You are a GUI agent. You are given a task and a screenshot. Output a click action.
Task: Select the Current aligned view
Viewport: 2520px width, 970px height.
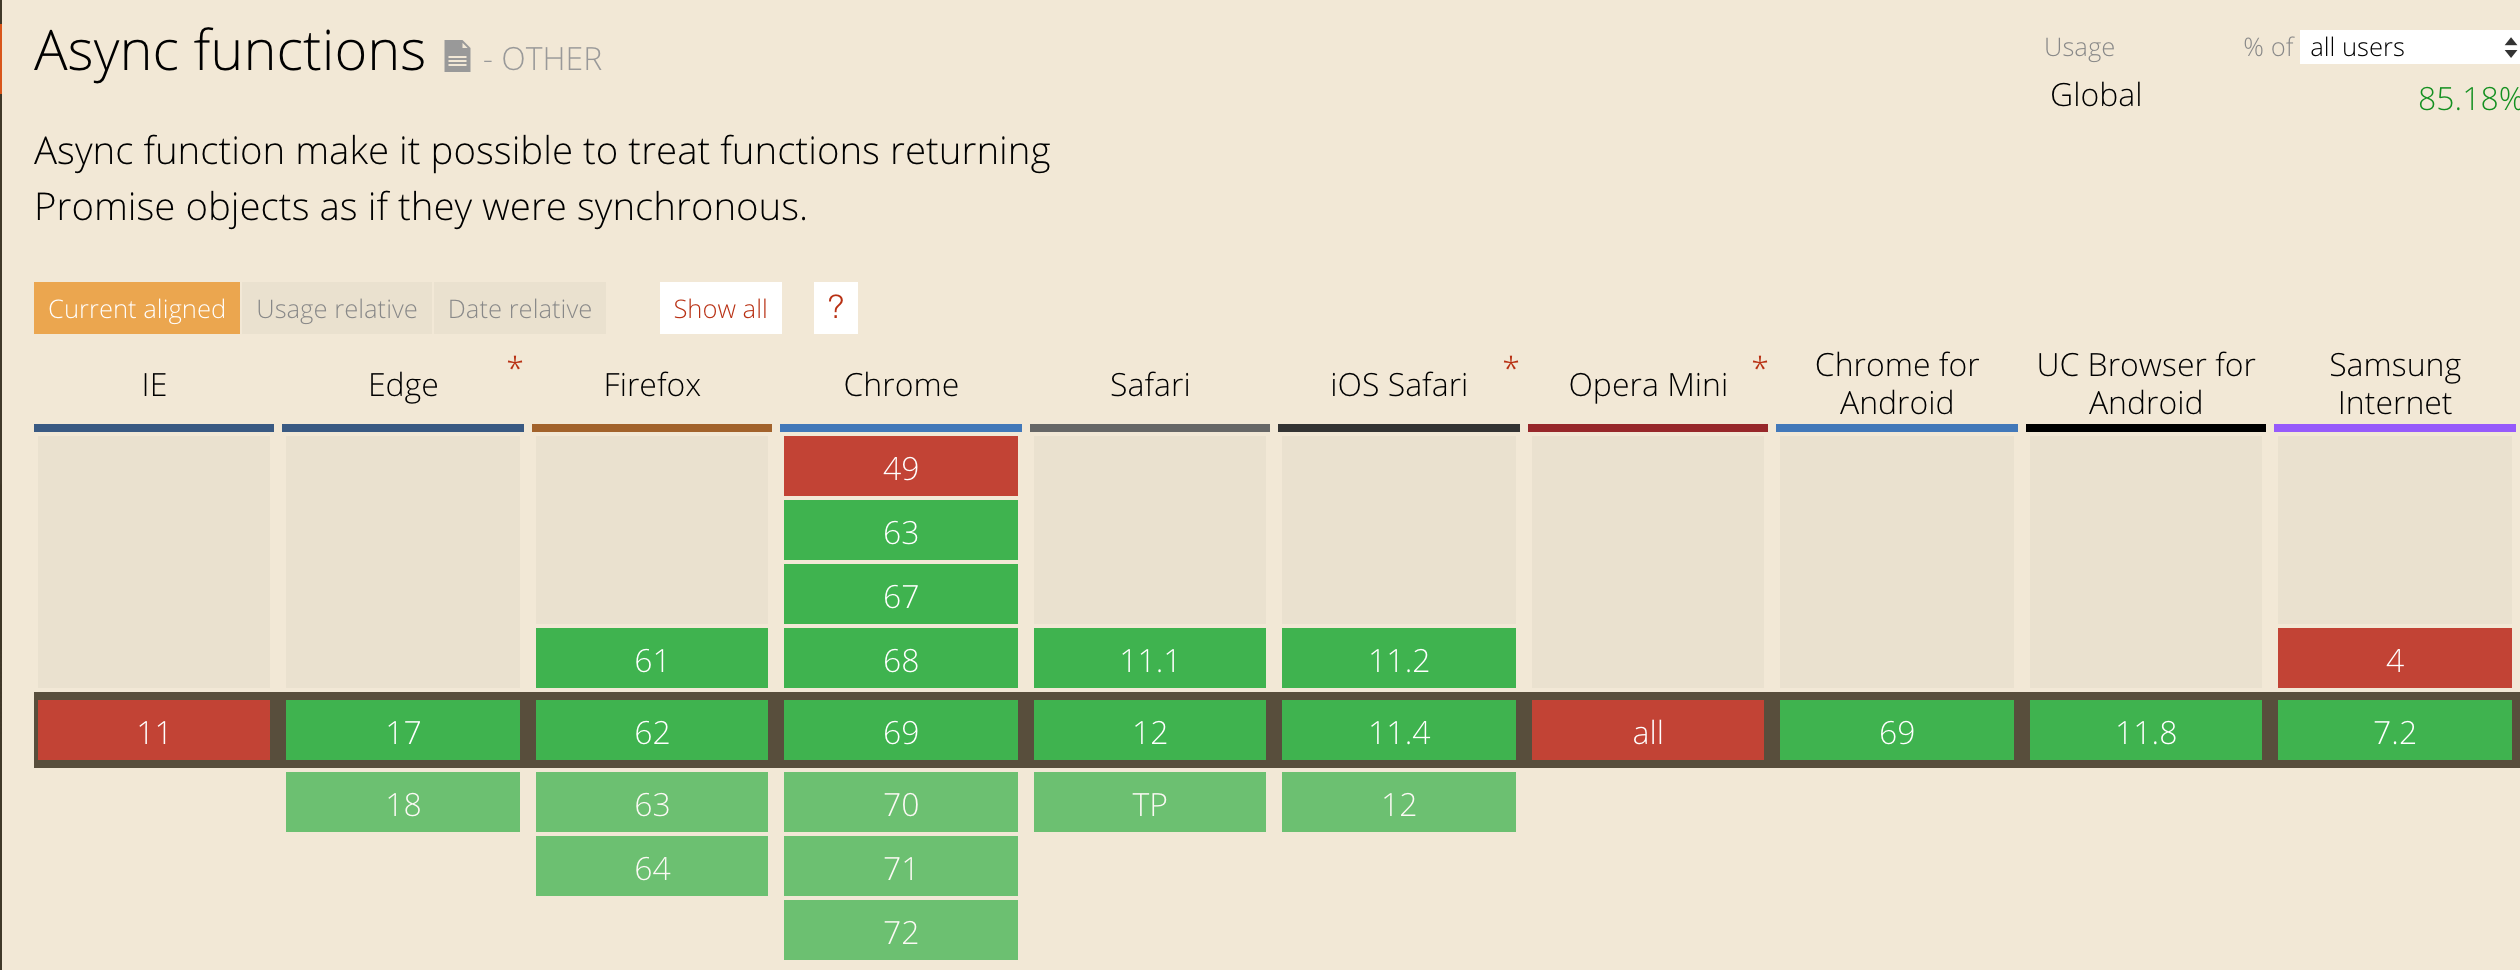137,309
